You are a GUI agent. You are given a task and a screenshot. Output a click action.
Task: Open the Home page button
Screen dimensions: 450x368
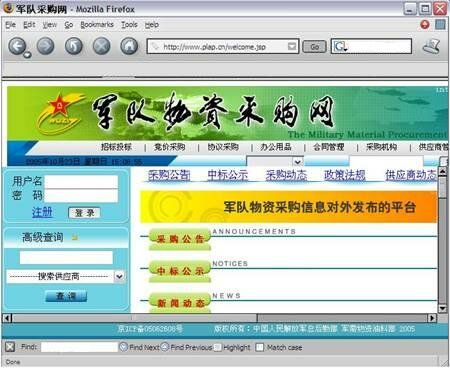[x=129, y=46]
